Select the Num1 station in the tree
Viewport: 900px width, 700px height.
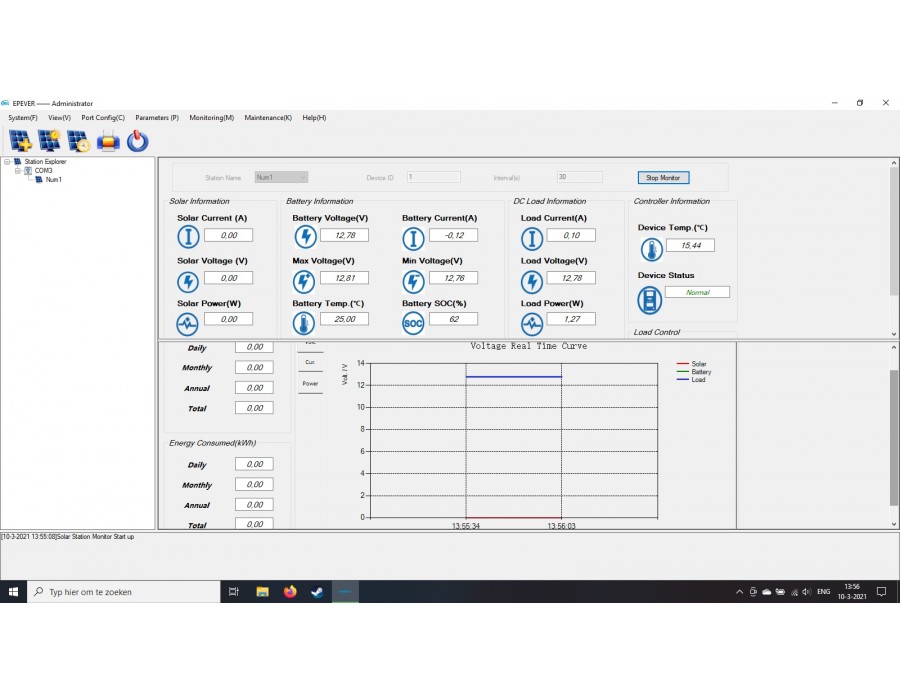(x=53, y=180)
